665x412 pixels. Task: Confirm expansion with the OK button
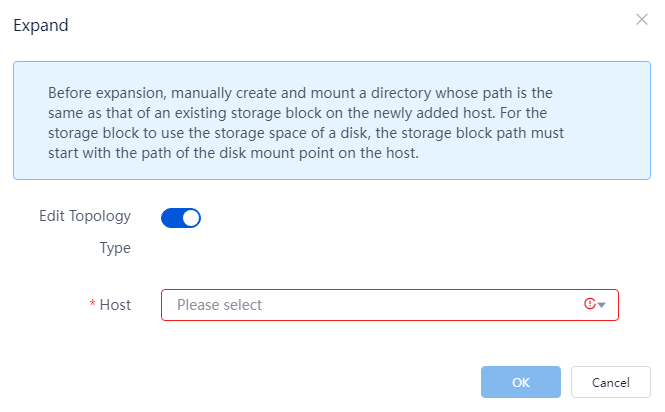point(521,382)
